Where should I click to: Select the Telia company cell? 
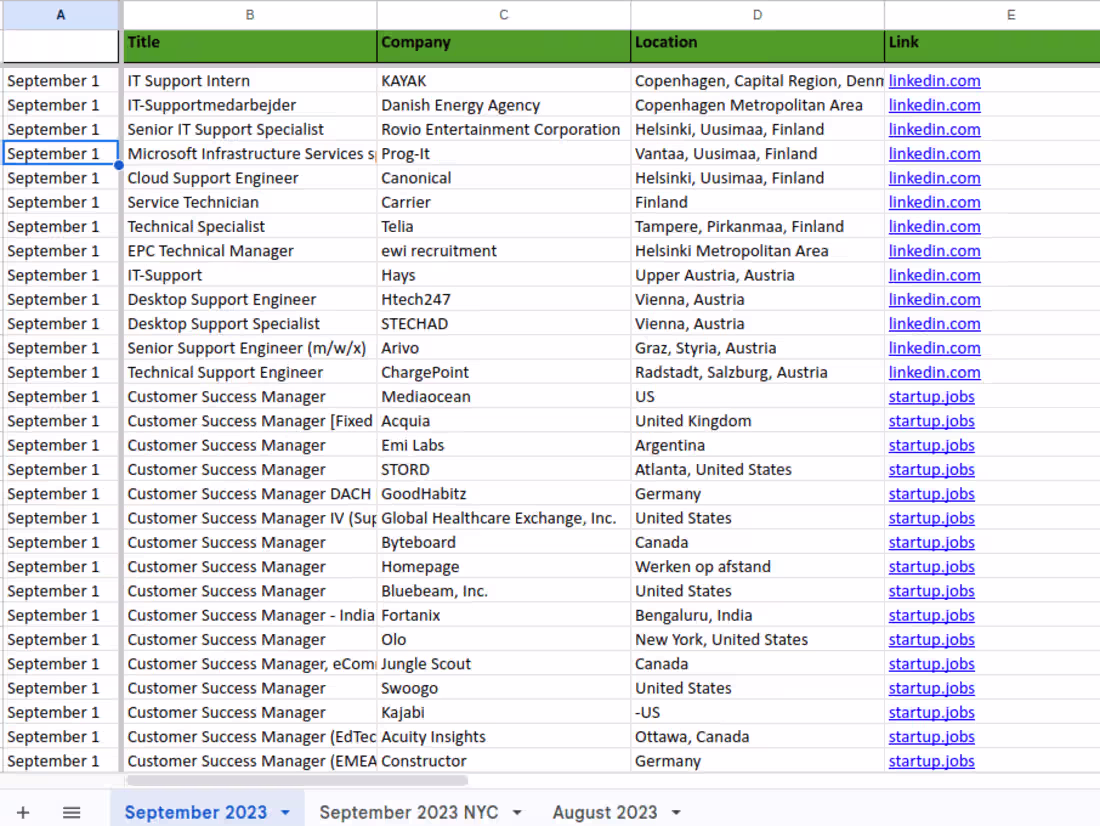point(504,227)
